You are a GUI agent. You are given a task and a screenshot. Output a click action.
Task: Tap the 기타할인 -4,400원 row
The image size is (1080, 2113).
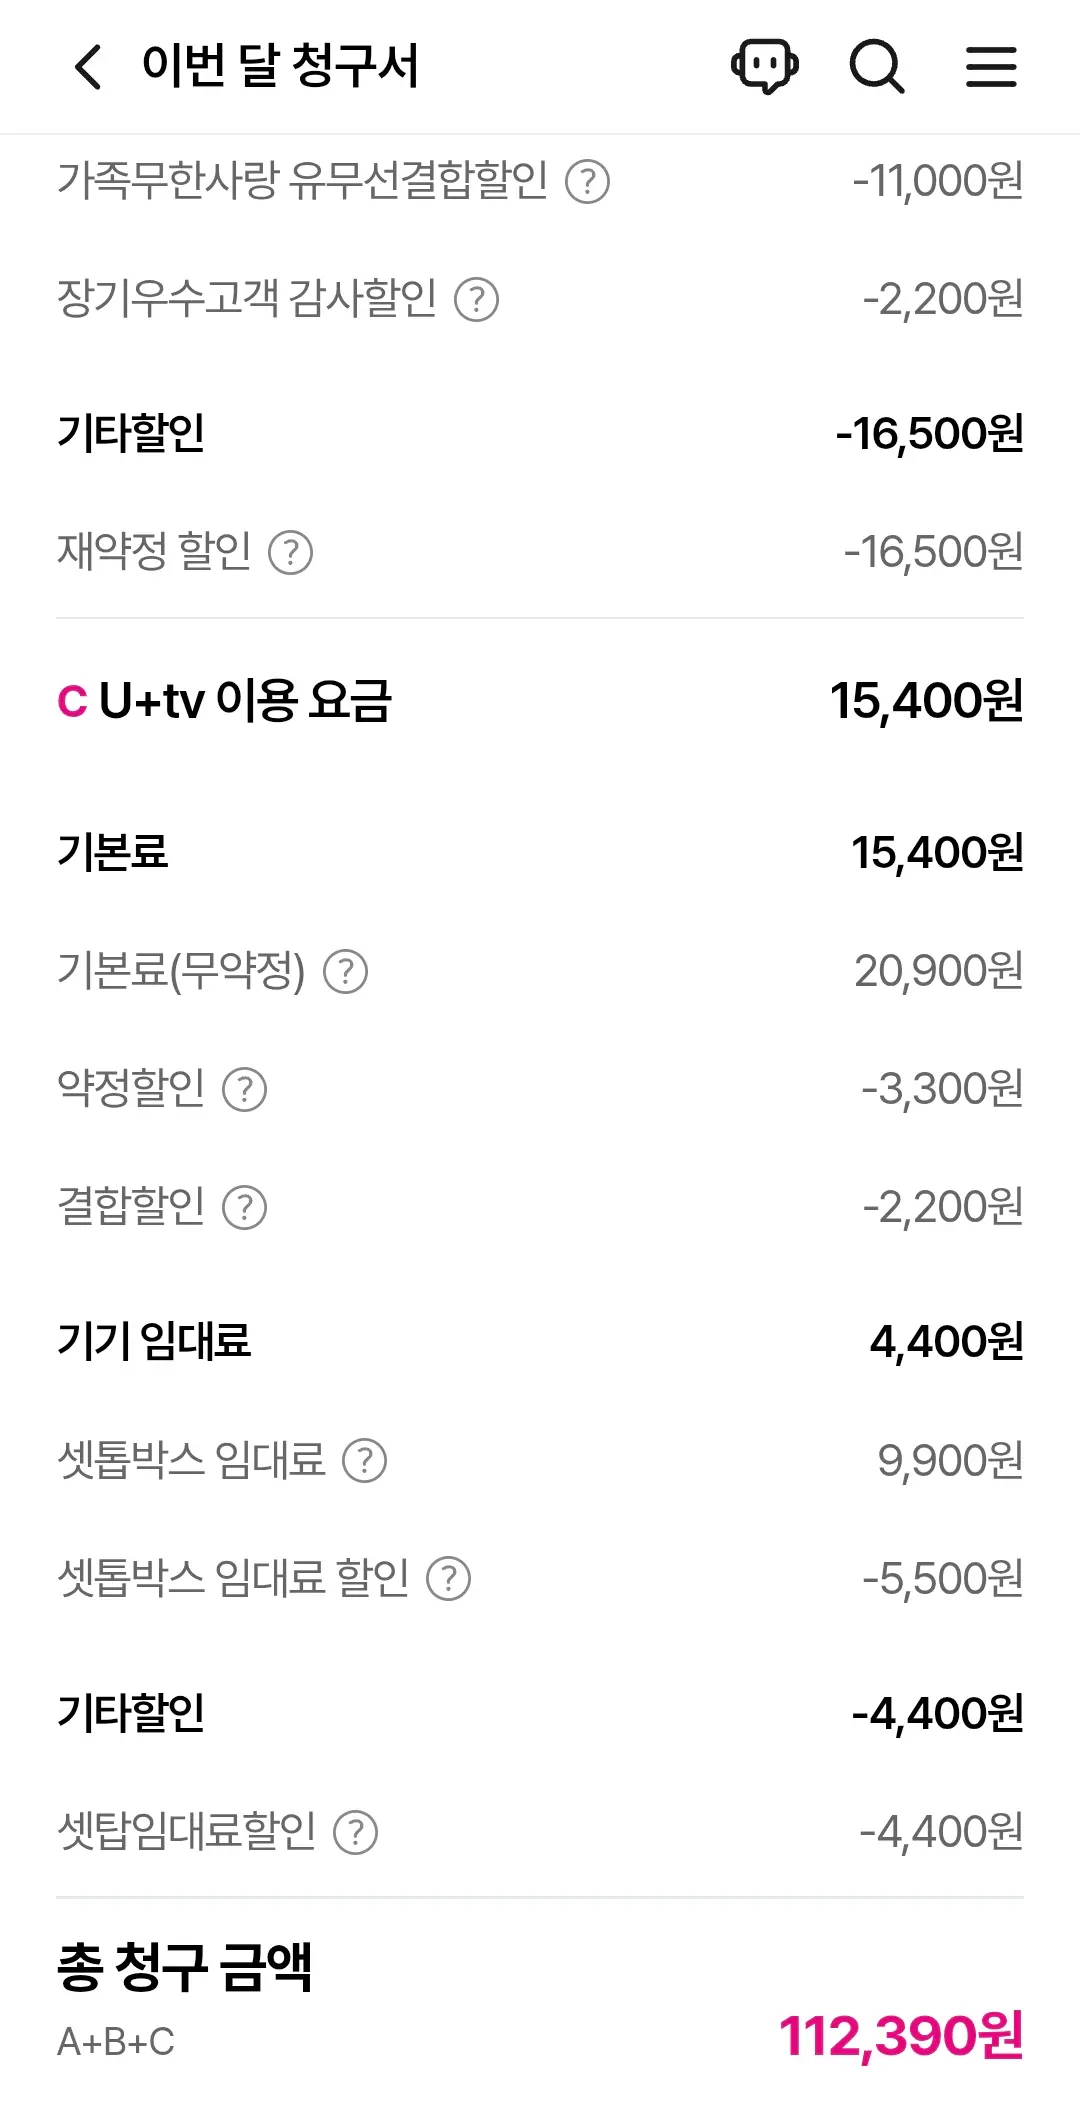tap(540, 1714)
